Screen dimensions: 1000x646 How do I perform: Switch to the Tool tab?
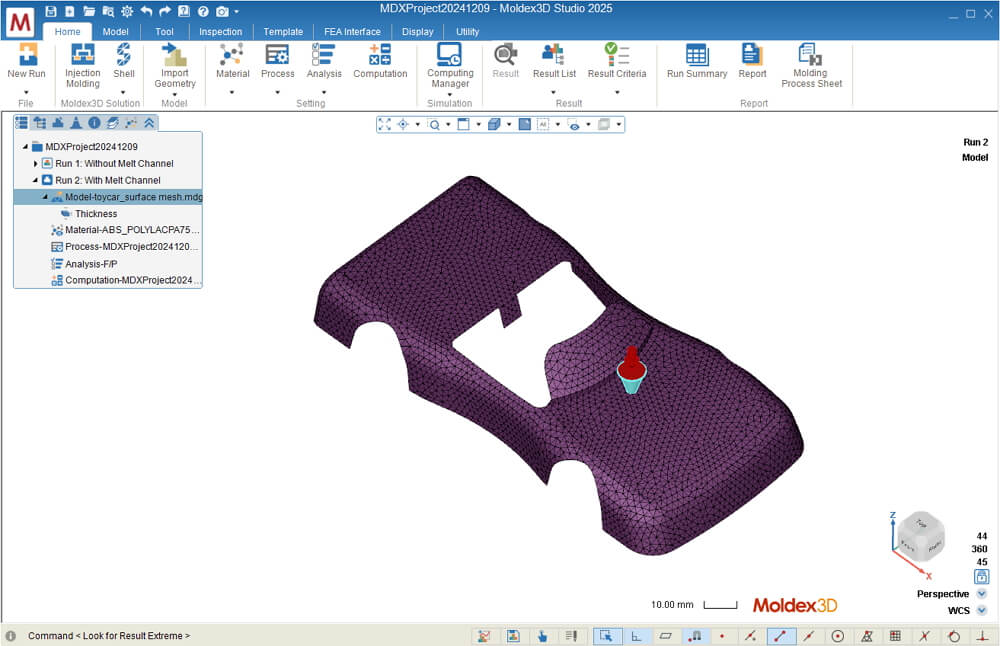click(164, 31)
